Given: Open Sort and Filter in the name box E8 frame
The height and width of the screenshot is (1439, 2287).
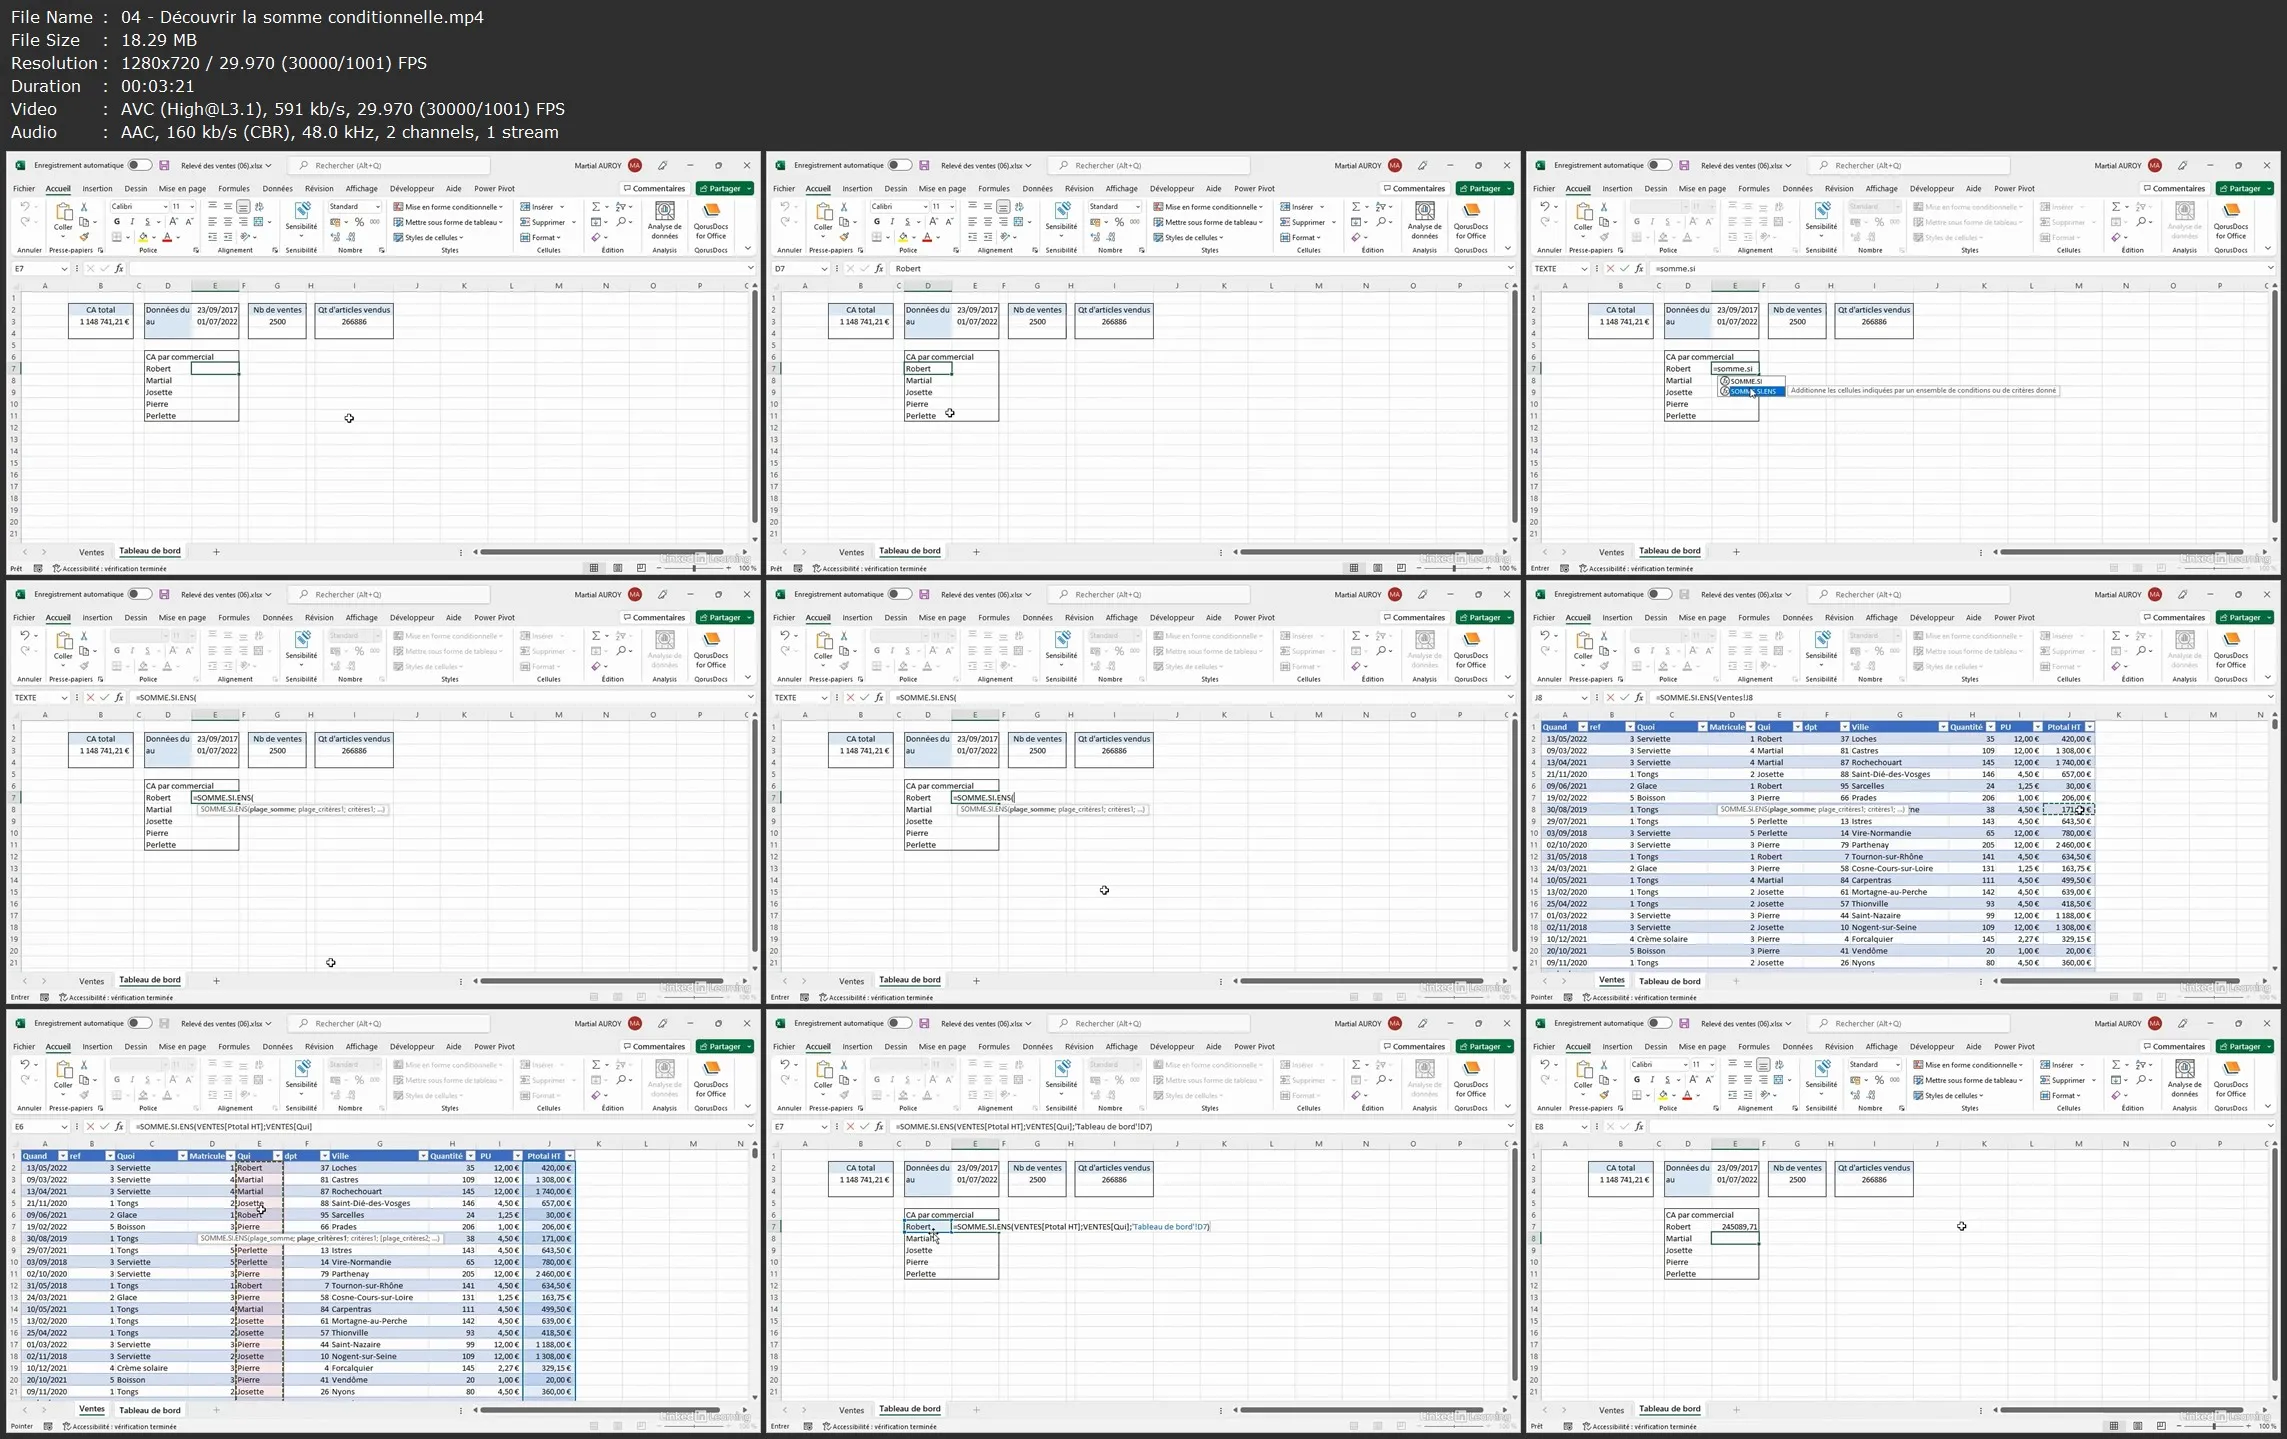Looking at the screenshot, I should (x=2141, y=1065).
